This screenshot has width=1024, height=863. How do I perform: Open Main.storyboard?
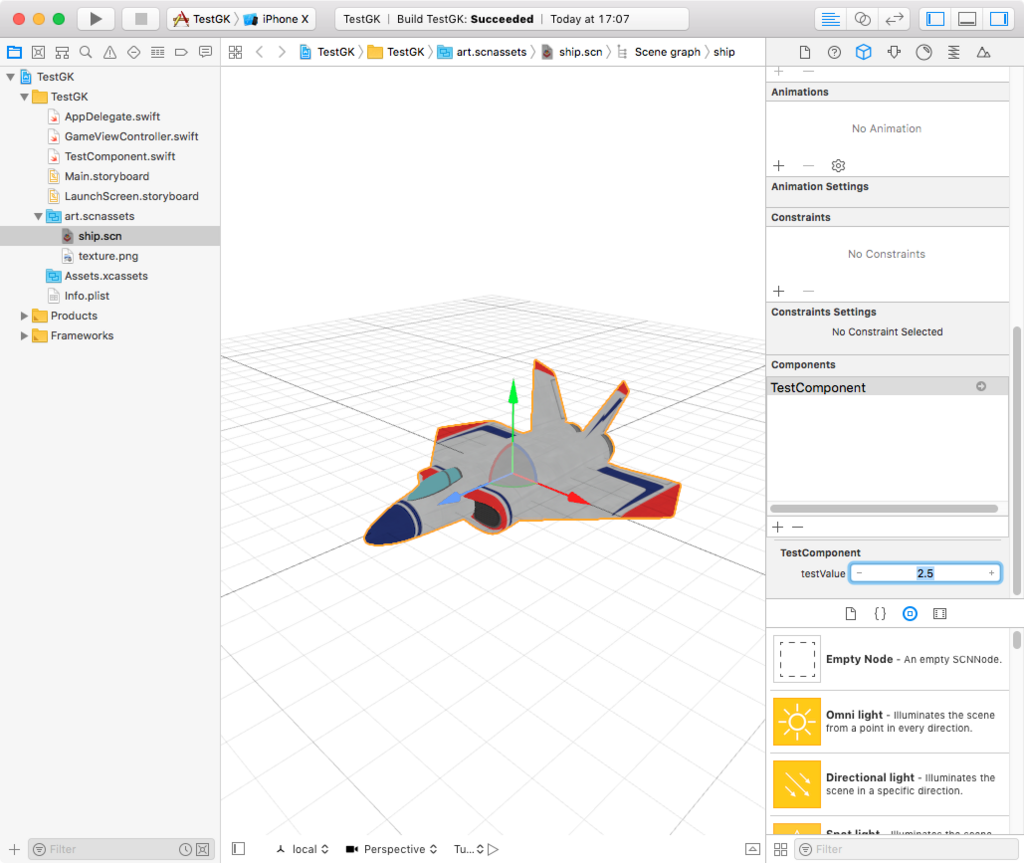pos(106,176)
